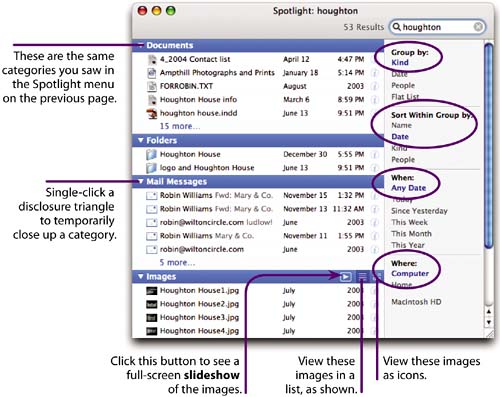Click Houghton House3.jpg thumbnail icon
Screen dimensions: 500x397
pos(152,318)
